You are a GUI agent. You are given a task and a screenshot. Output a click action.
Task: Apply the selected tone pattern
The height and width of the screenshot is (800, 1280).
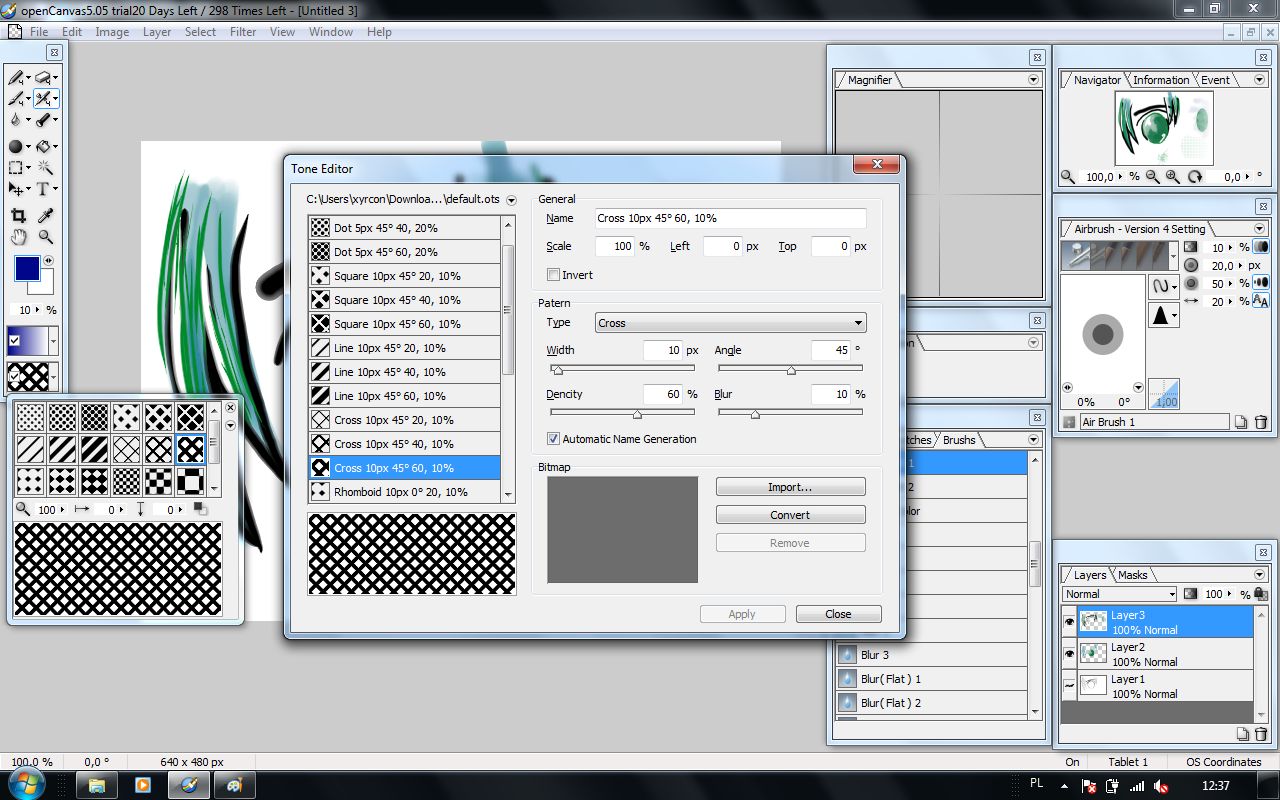tap(742, 613)
